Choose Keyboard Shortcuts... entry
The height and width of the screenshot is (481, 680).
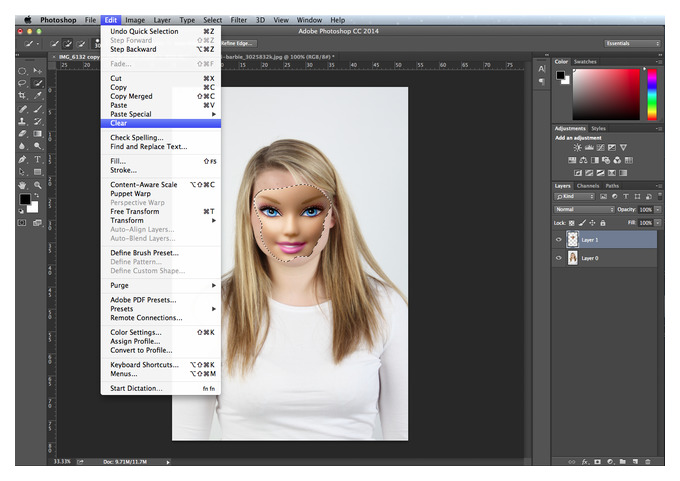click(160, 365)
